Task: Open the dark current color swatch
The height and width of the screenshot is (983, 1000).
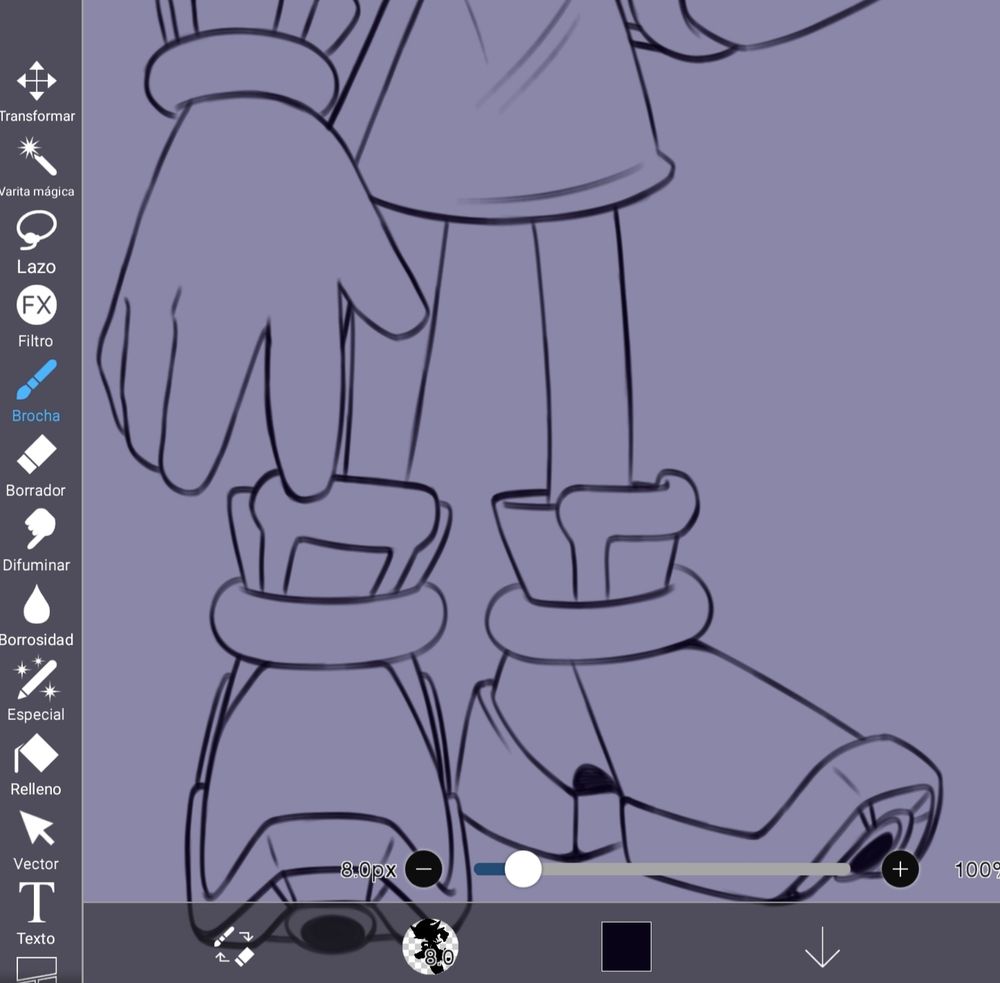Action: point(626,946)
